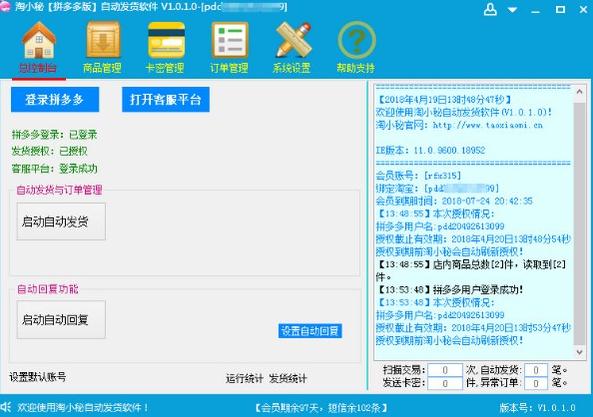Image resolution: width=593 pixels, height=417 pixels.
Task: Switch to 运行统计 tab
Action: pyautogui.click(x=244, y=378)
